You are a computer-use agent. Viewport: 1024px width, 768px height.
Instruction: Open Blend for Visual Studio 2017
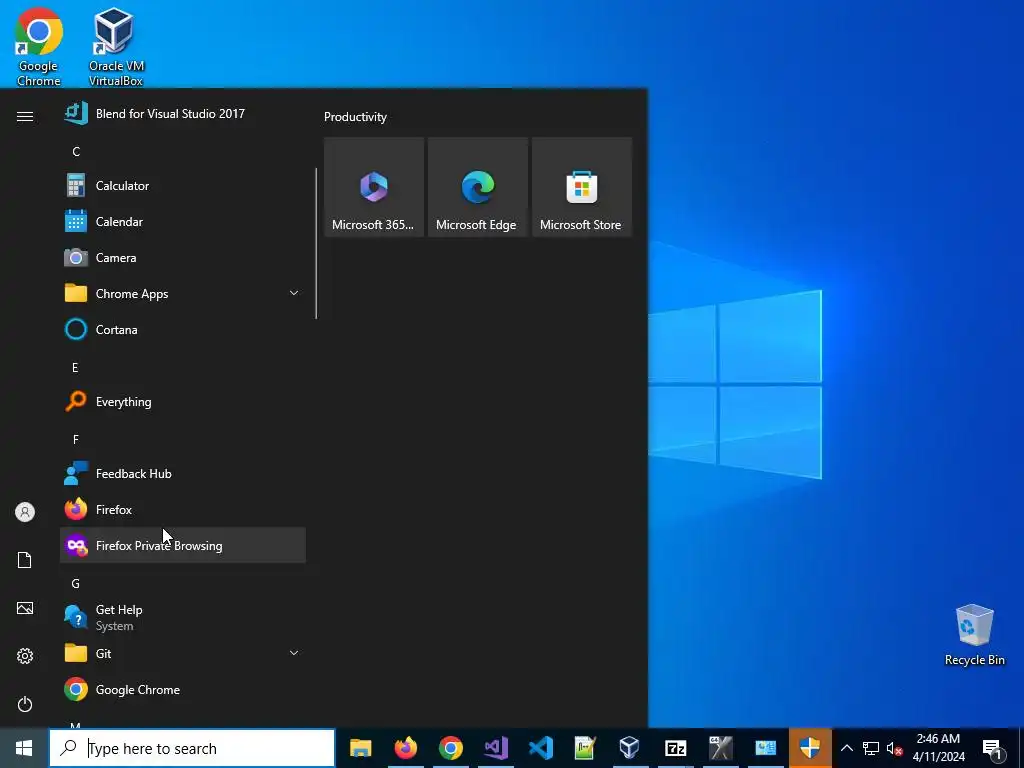pyautogui.click(x=183, y=114)
